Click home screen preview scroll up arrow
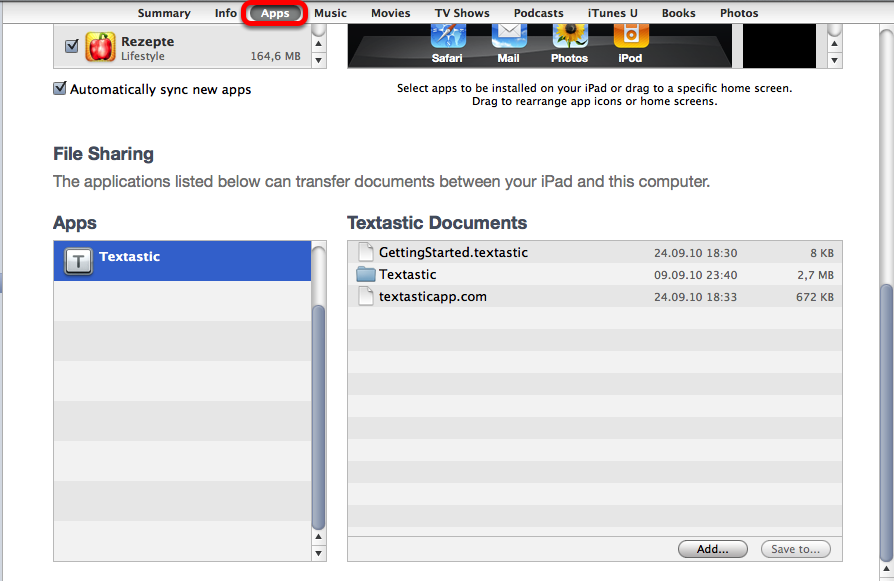This screenshot has width=894, height=581. pos(835,43)
